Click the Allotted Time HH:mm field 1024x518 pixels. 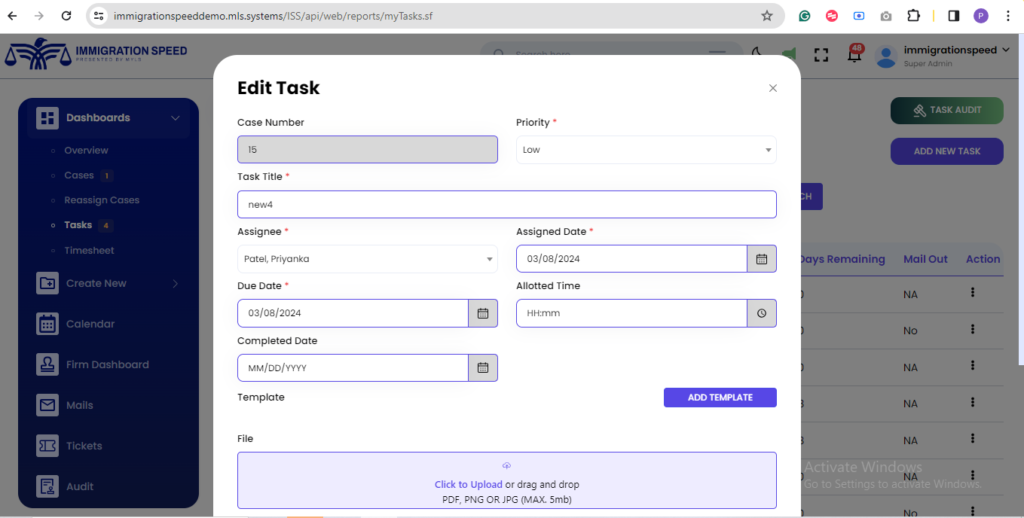tap(632, 313)
